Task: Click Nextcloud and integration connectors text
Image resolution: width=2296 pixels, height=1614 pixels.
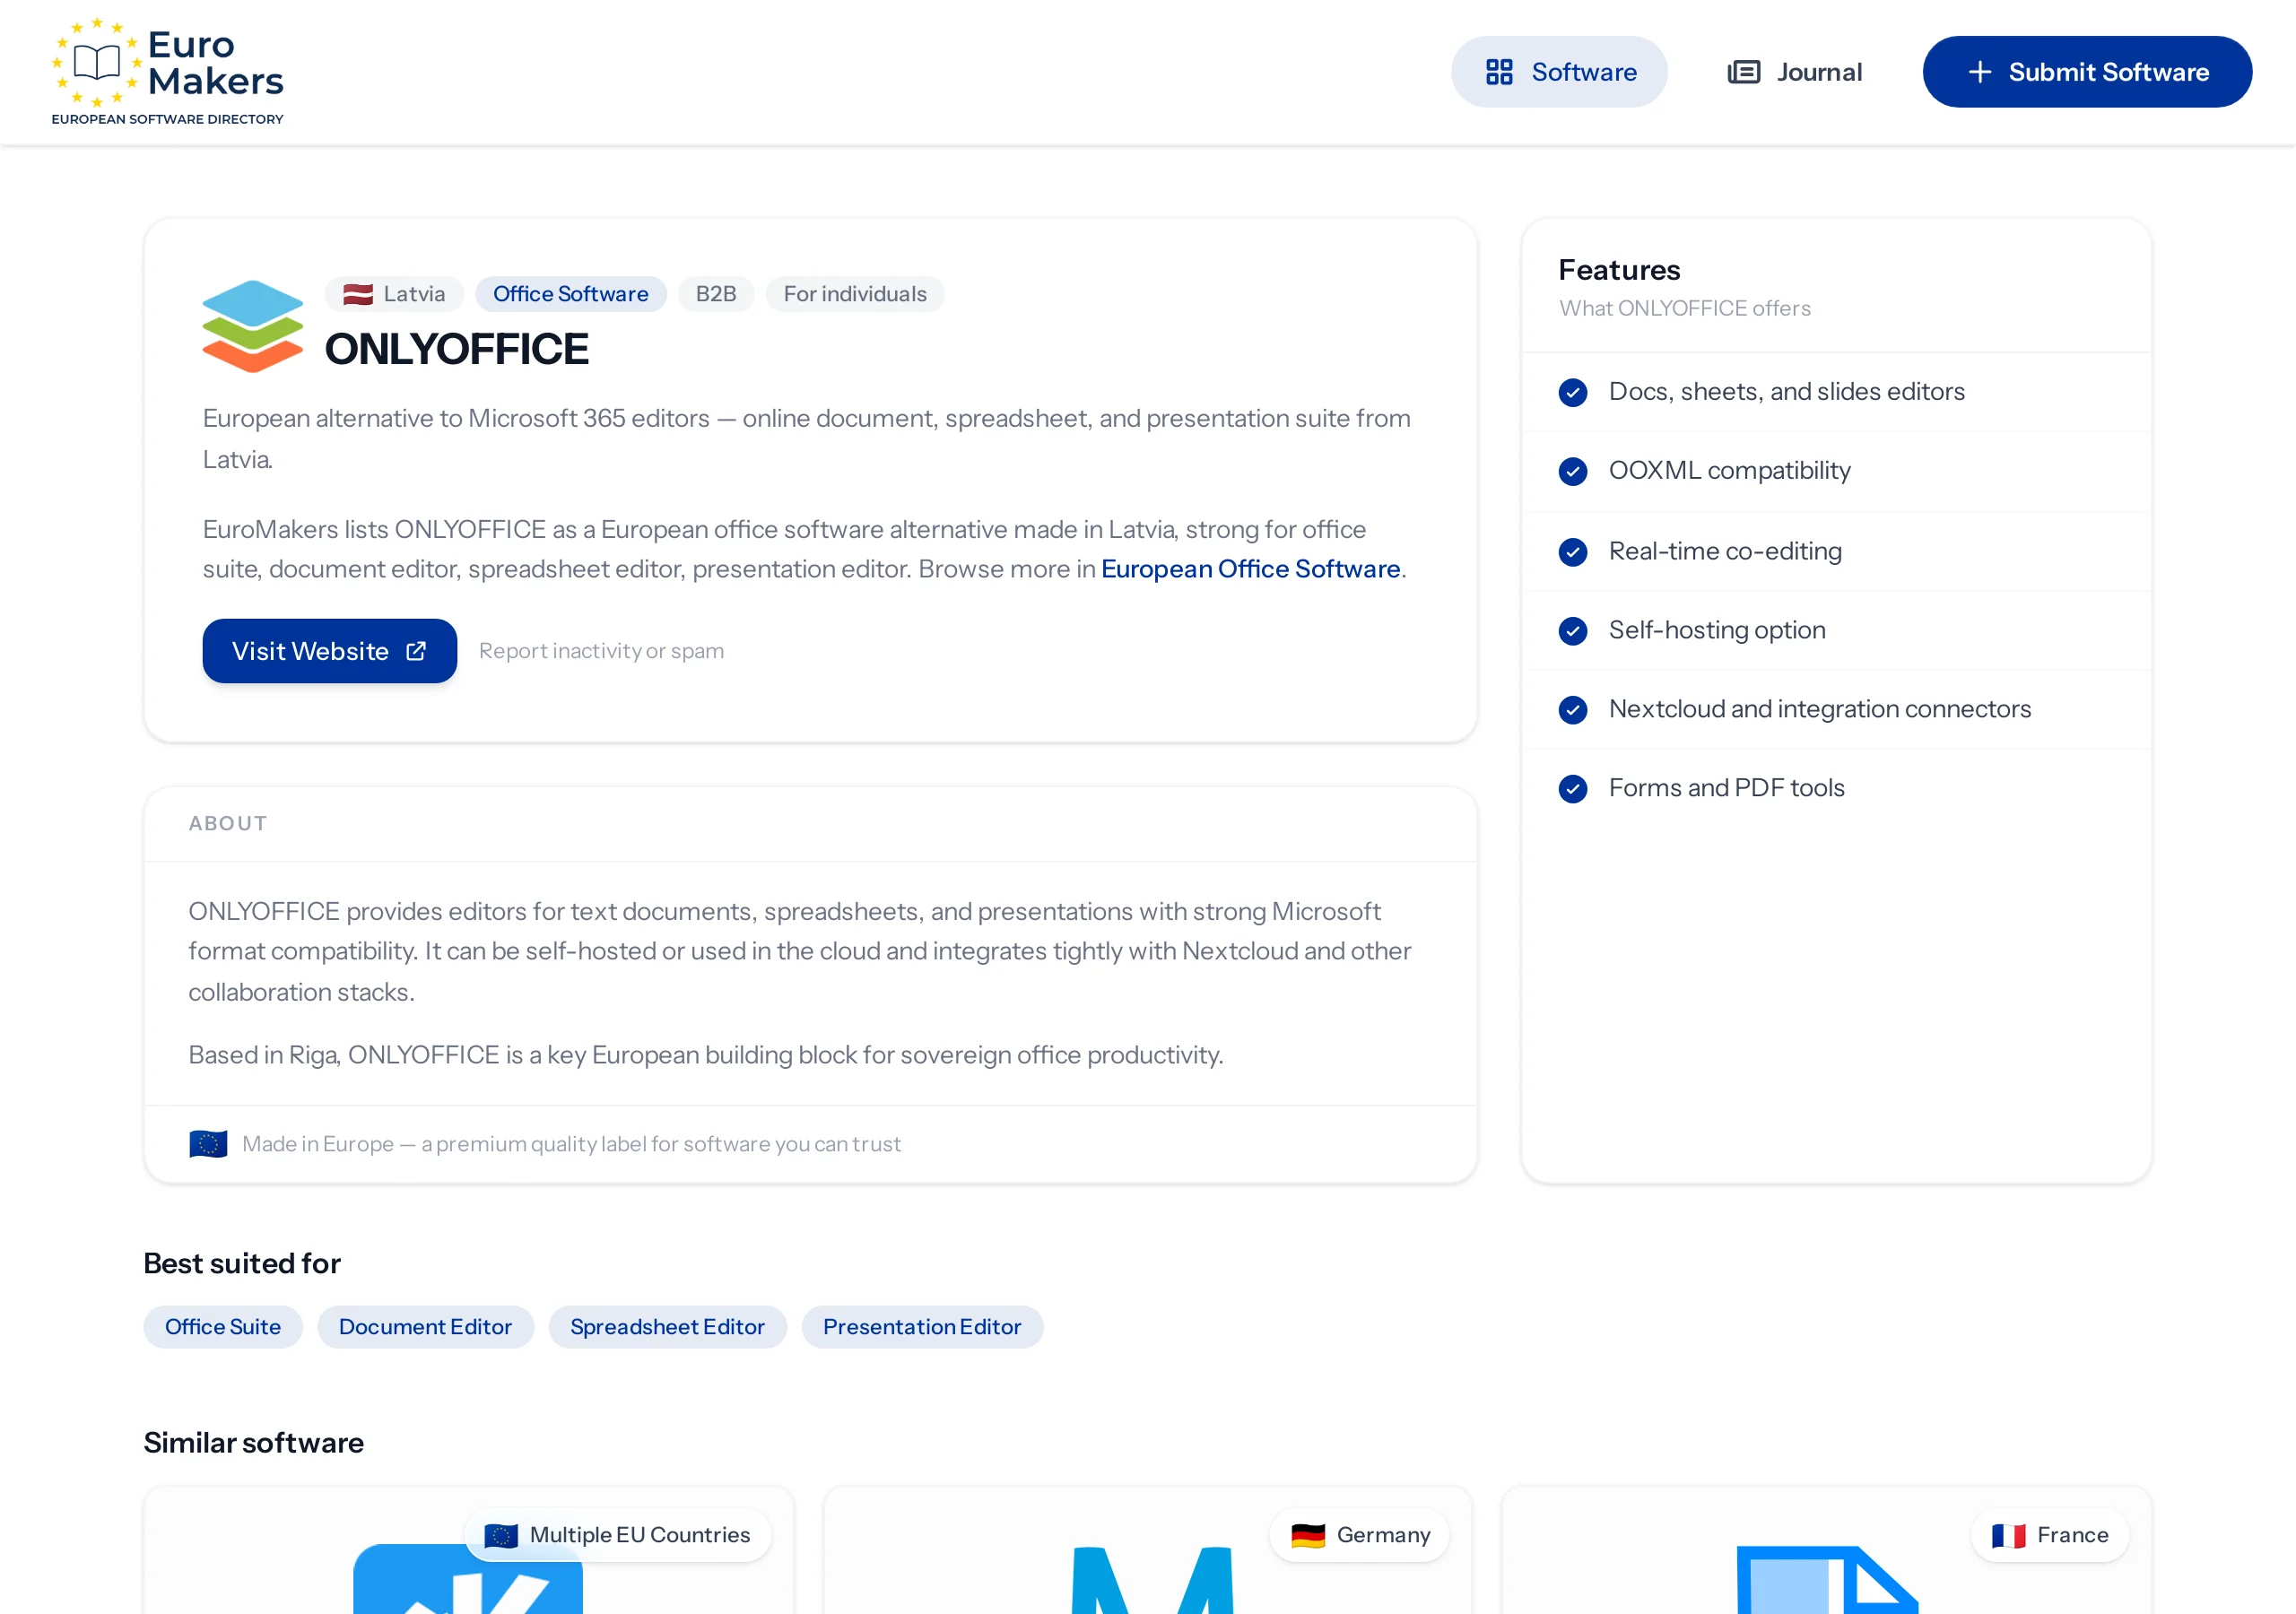Action: coord(1820,708)
